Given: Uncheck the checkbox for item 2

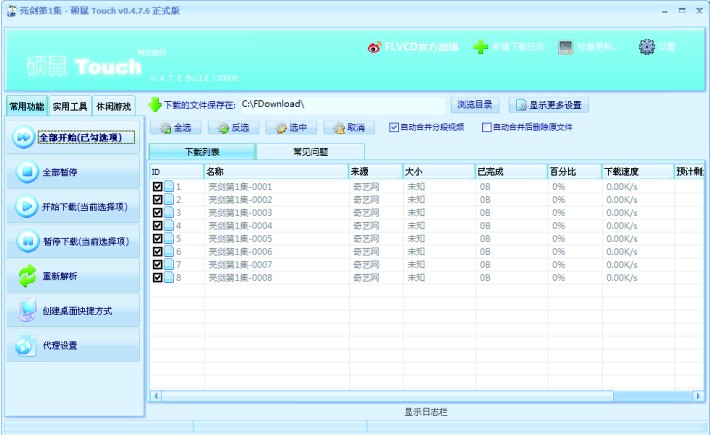Looking at the screenshot, I should (158, 200).
